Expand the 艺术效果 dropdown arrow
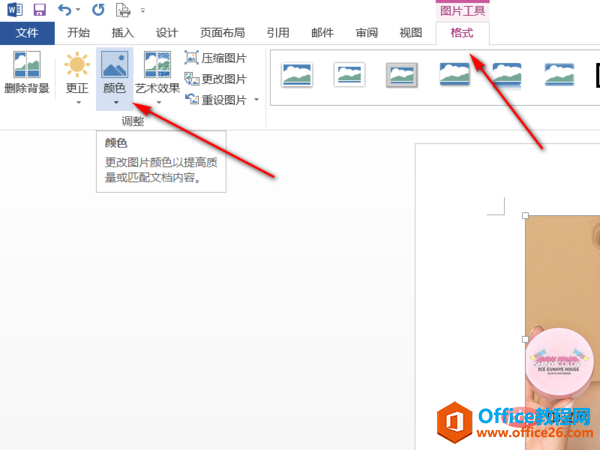 159,103
